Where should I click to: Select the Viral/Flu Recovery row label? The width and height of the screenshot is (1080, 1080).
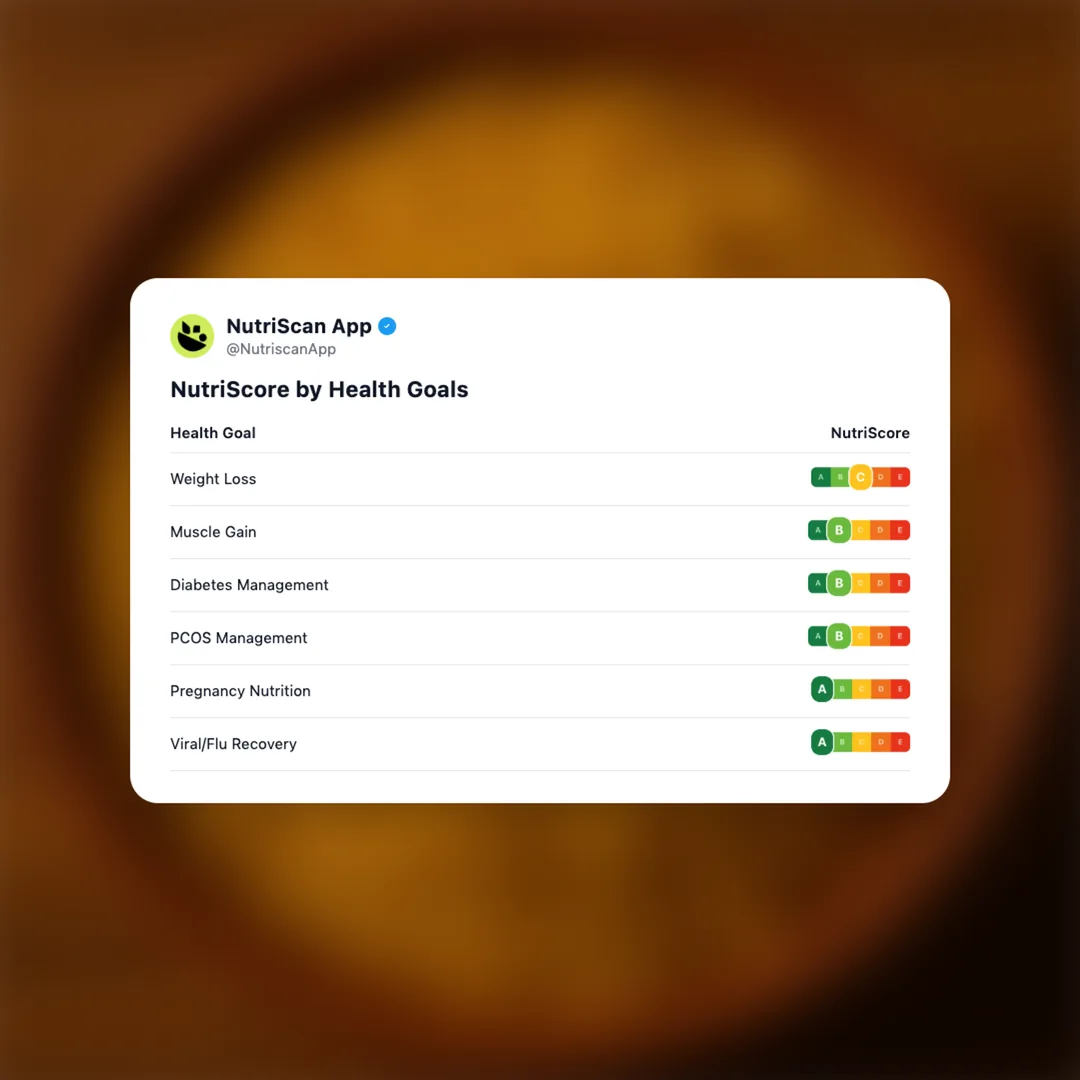tap(233, 744)
